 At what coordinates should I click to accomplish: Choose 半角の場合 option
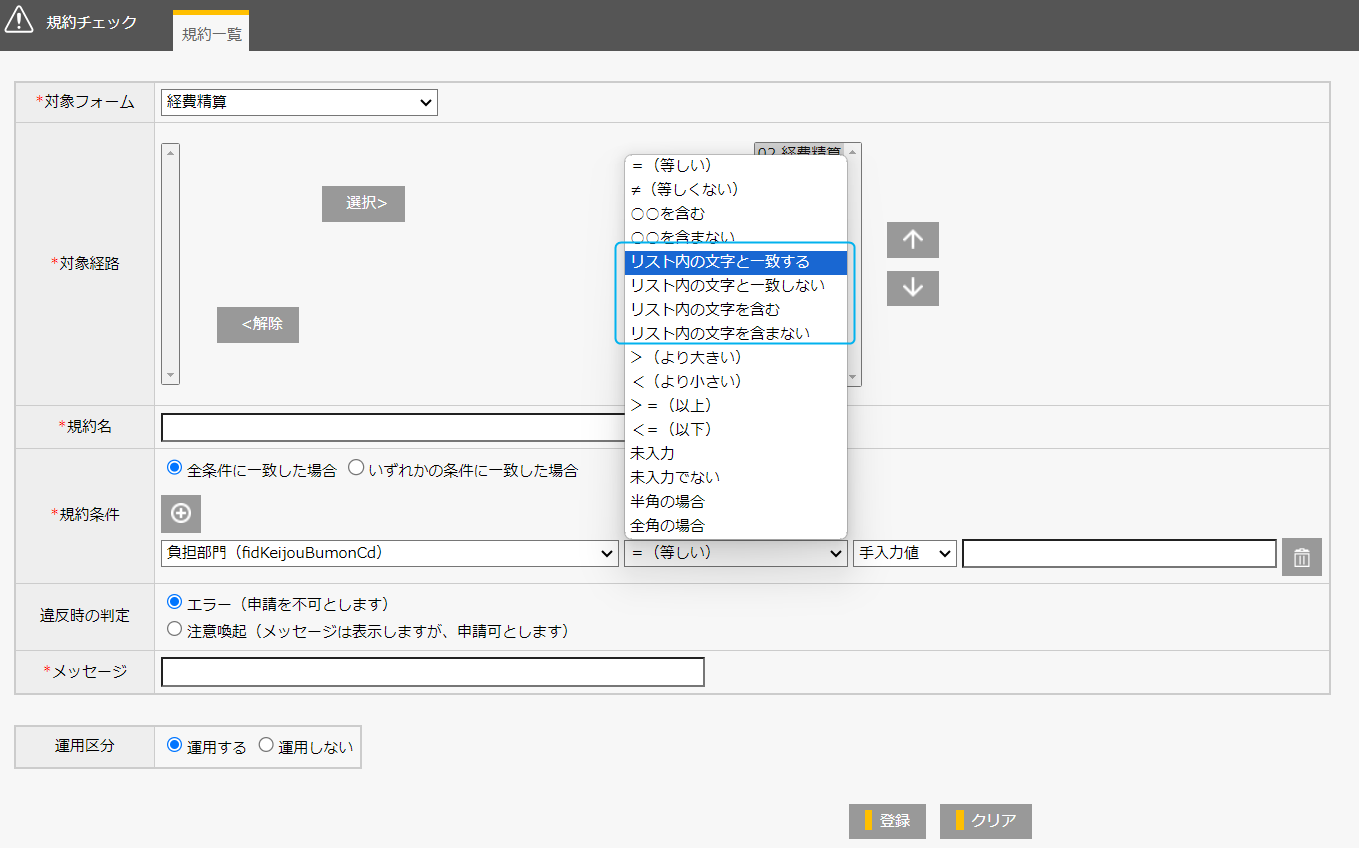tap(735, 501)
